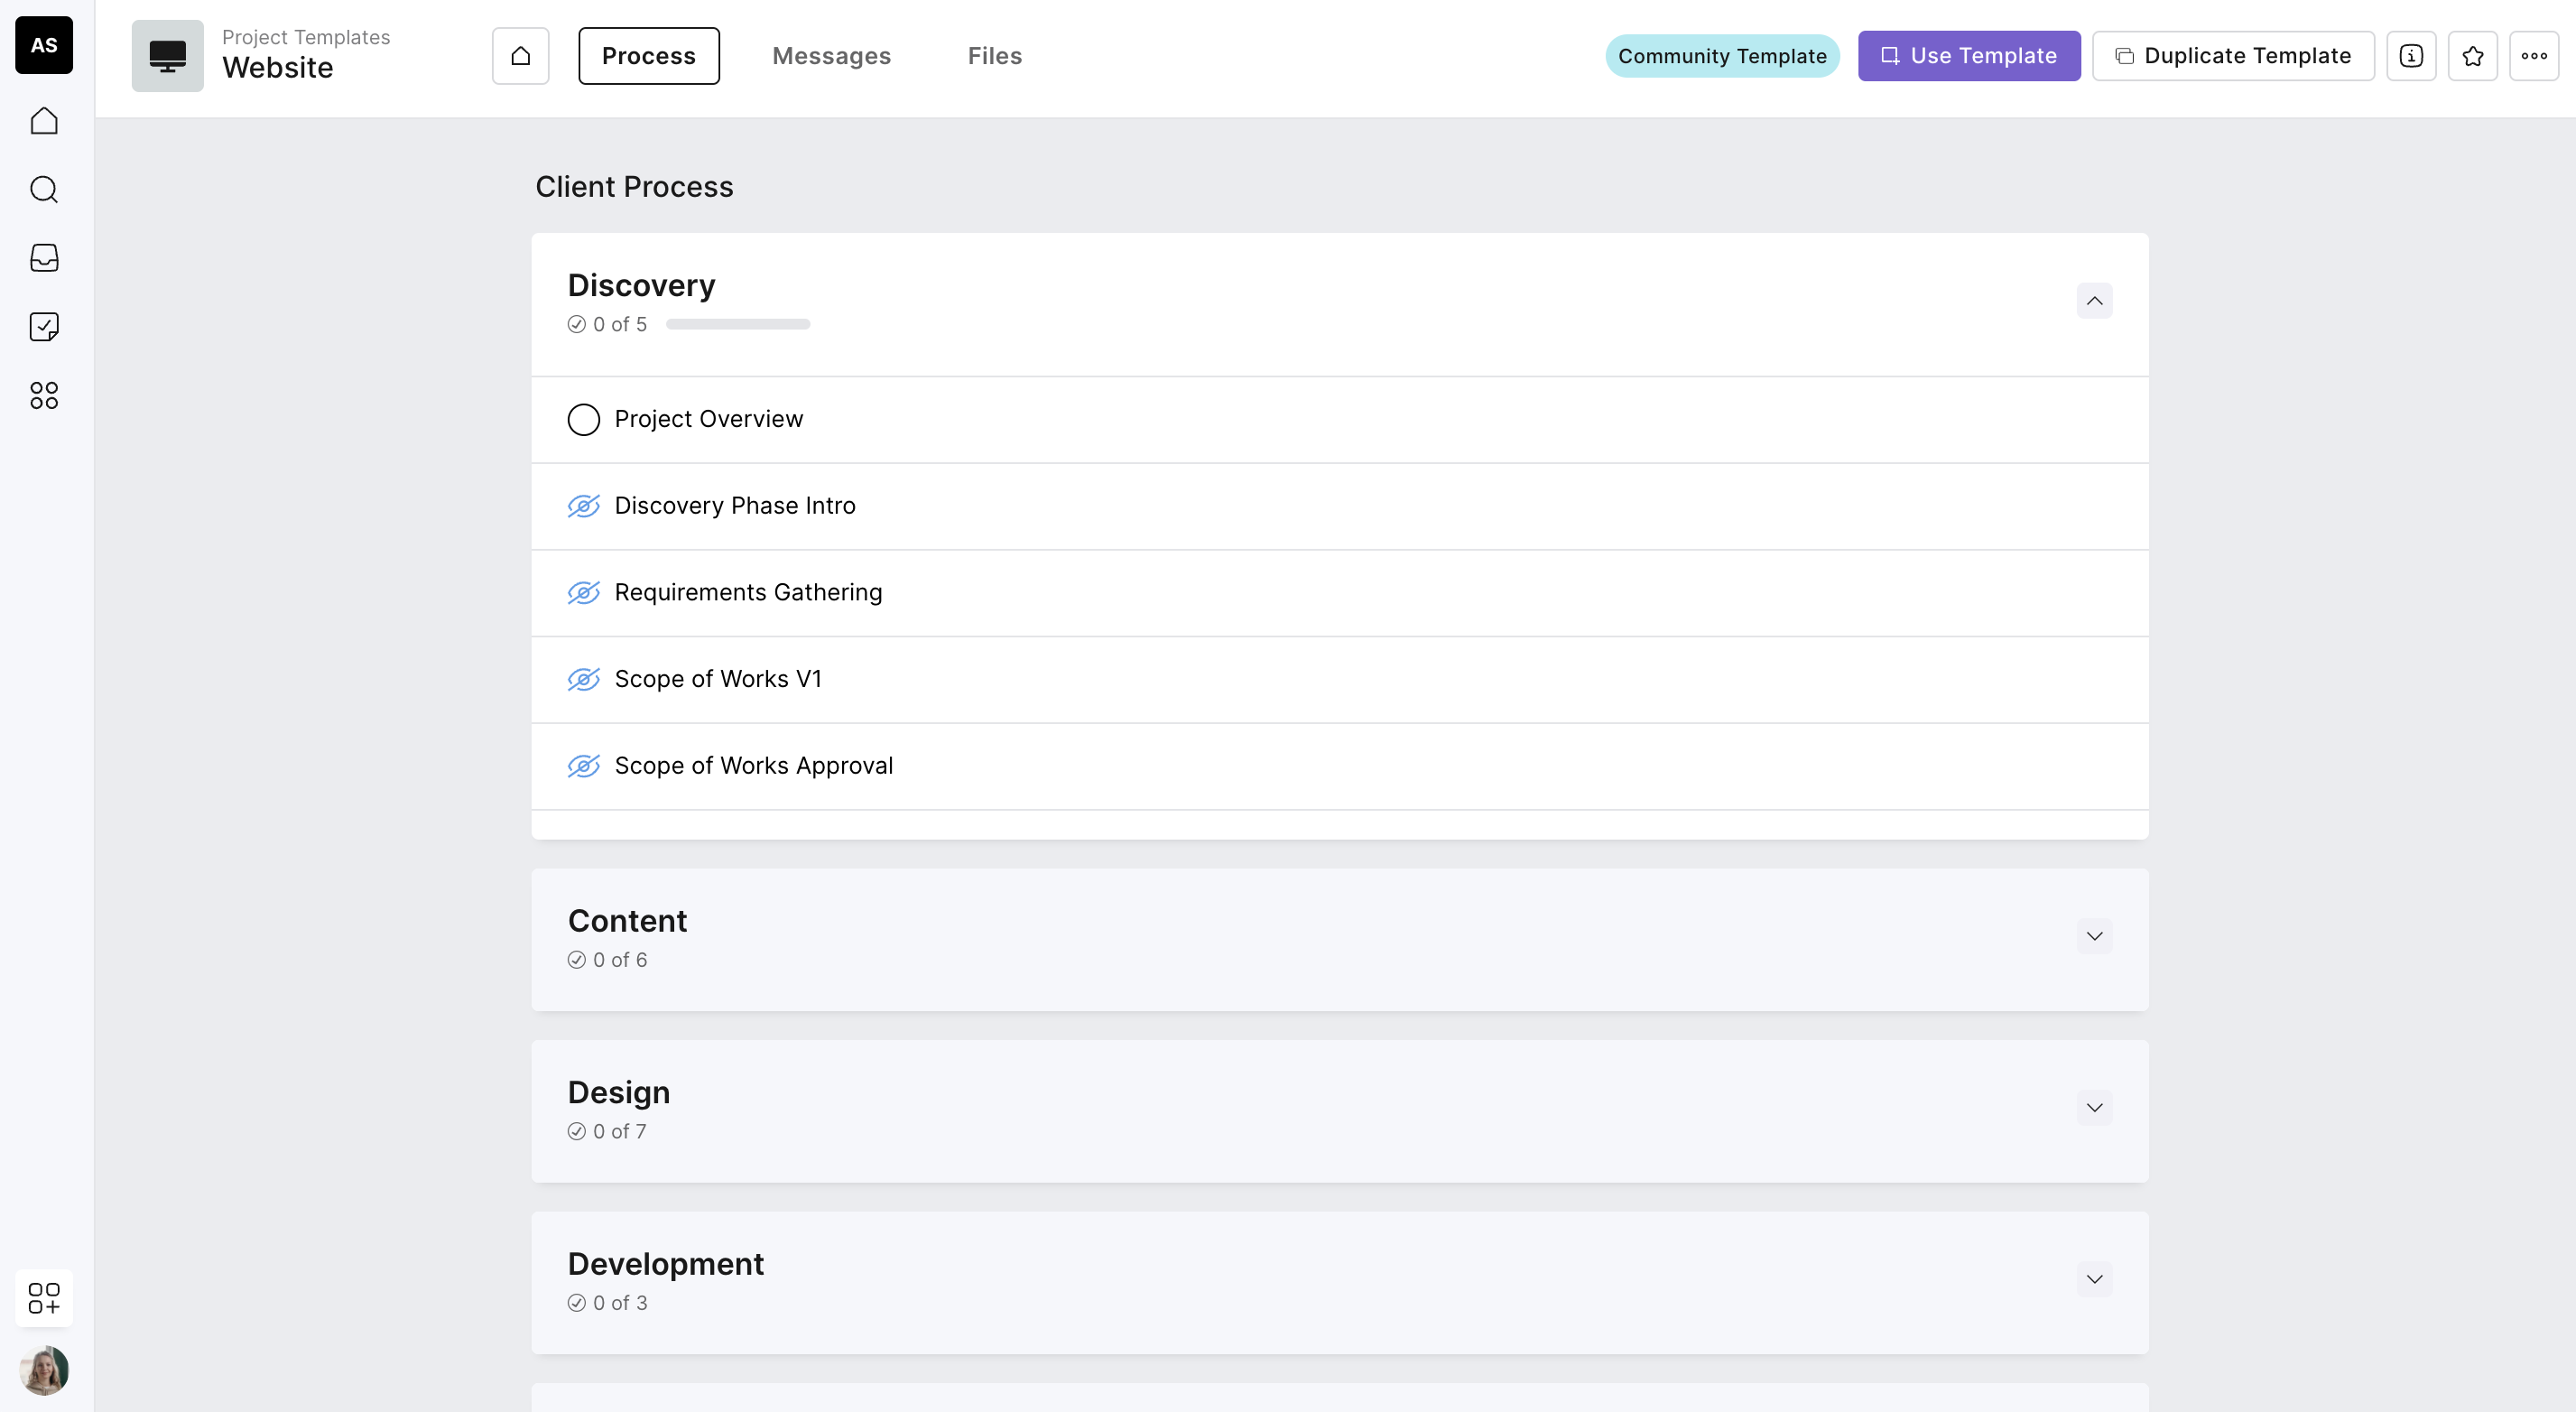Switch to the Messages tab
Image resolution: width=2576 pixels, height=1412 pixels.
point(831,56)
